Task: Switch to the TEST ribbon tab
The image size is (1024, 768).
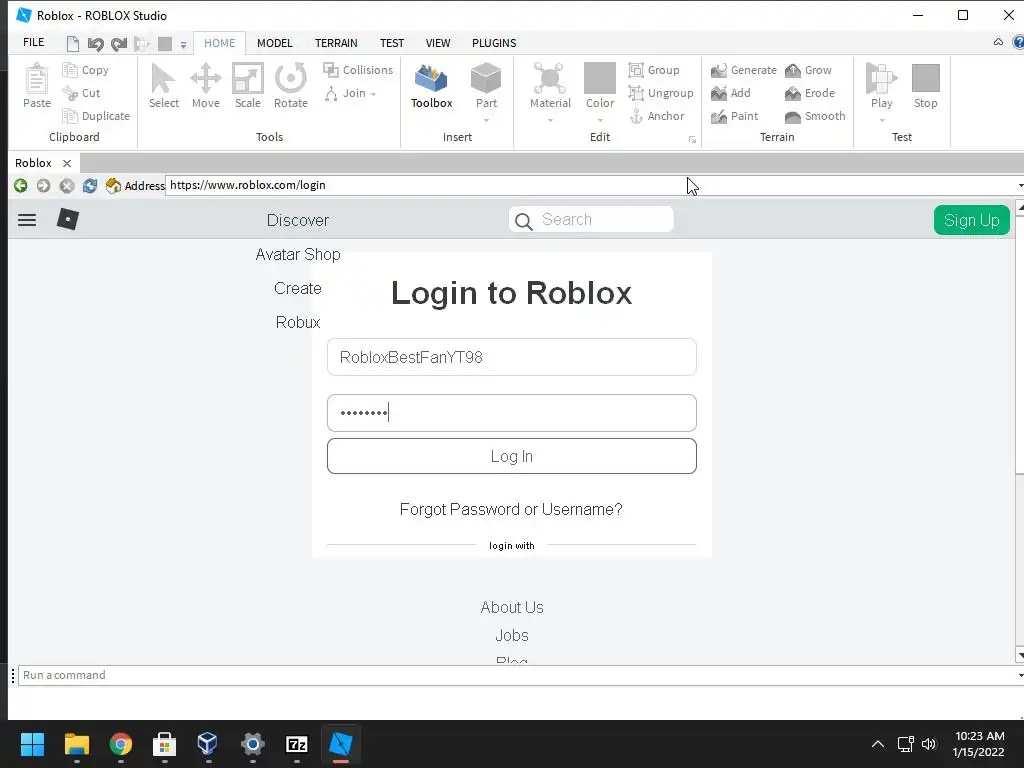Action: click(392, 43)
